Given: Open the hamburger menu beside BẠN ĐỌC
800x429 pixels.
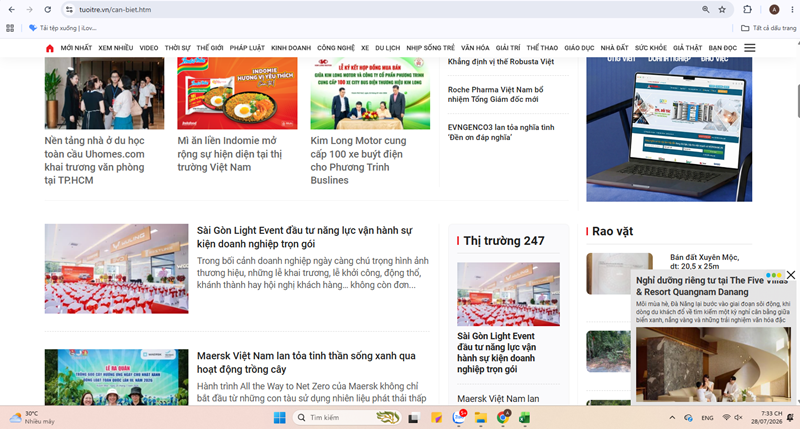Looking at the screenshot, I should tap(749, 48).
